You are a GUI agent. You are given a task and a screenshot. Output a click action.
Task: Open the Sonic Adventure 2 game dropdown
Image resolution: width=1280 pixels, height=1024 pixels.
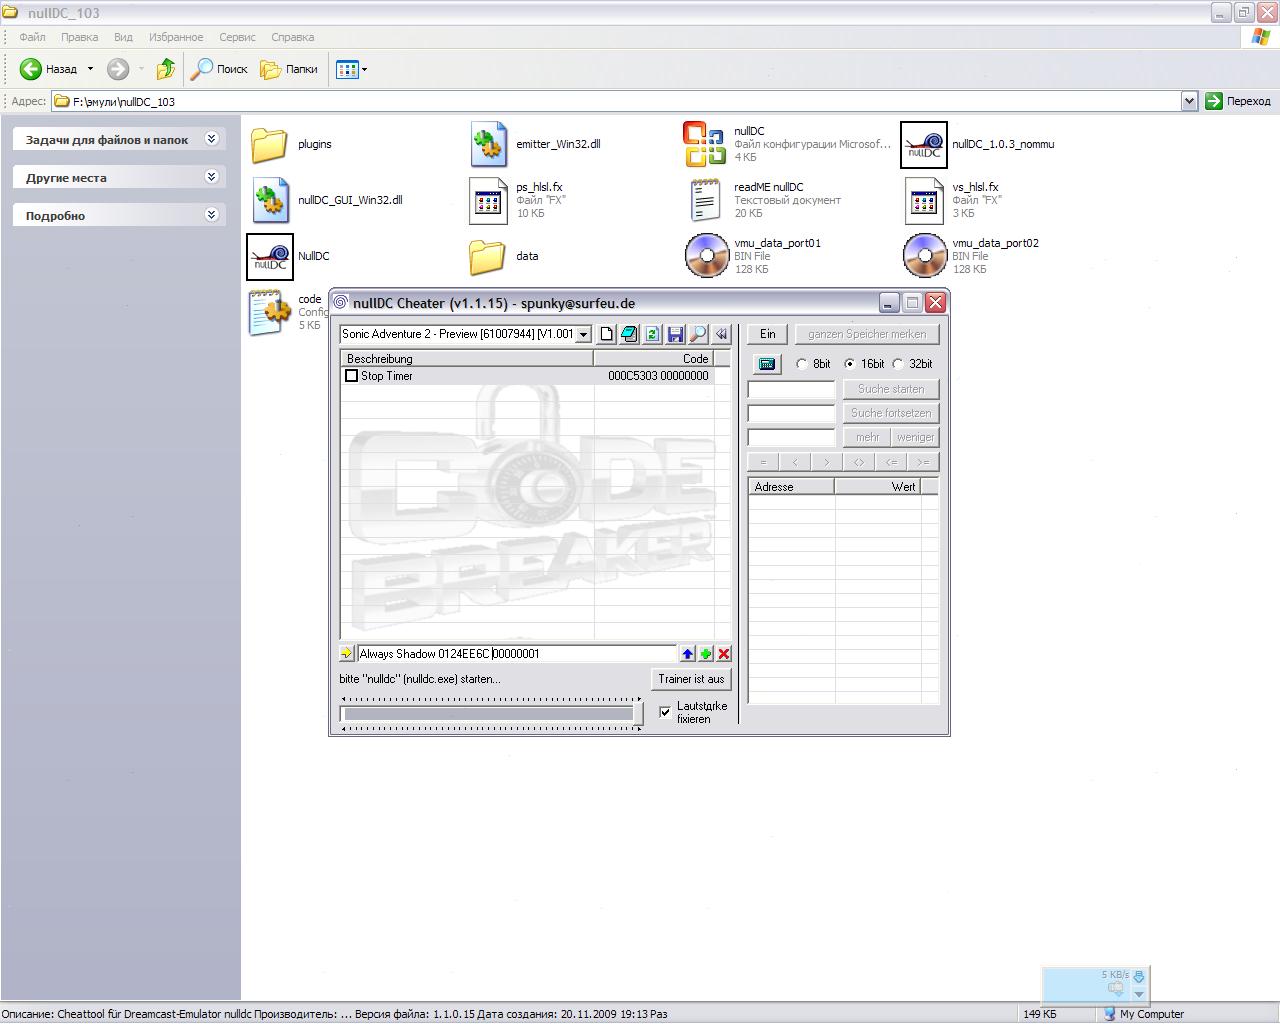tap(583, 334)
